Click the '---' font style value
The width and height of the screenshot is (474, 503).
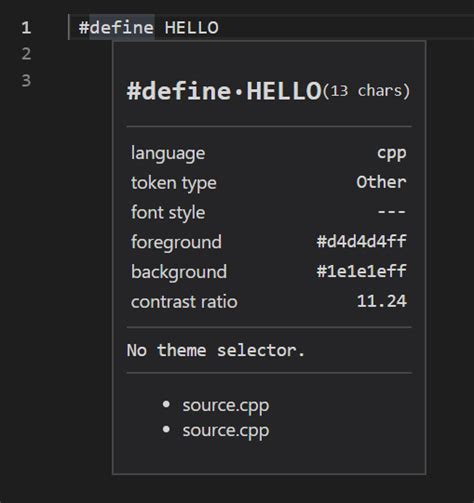(x=392, y=212)
